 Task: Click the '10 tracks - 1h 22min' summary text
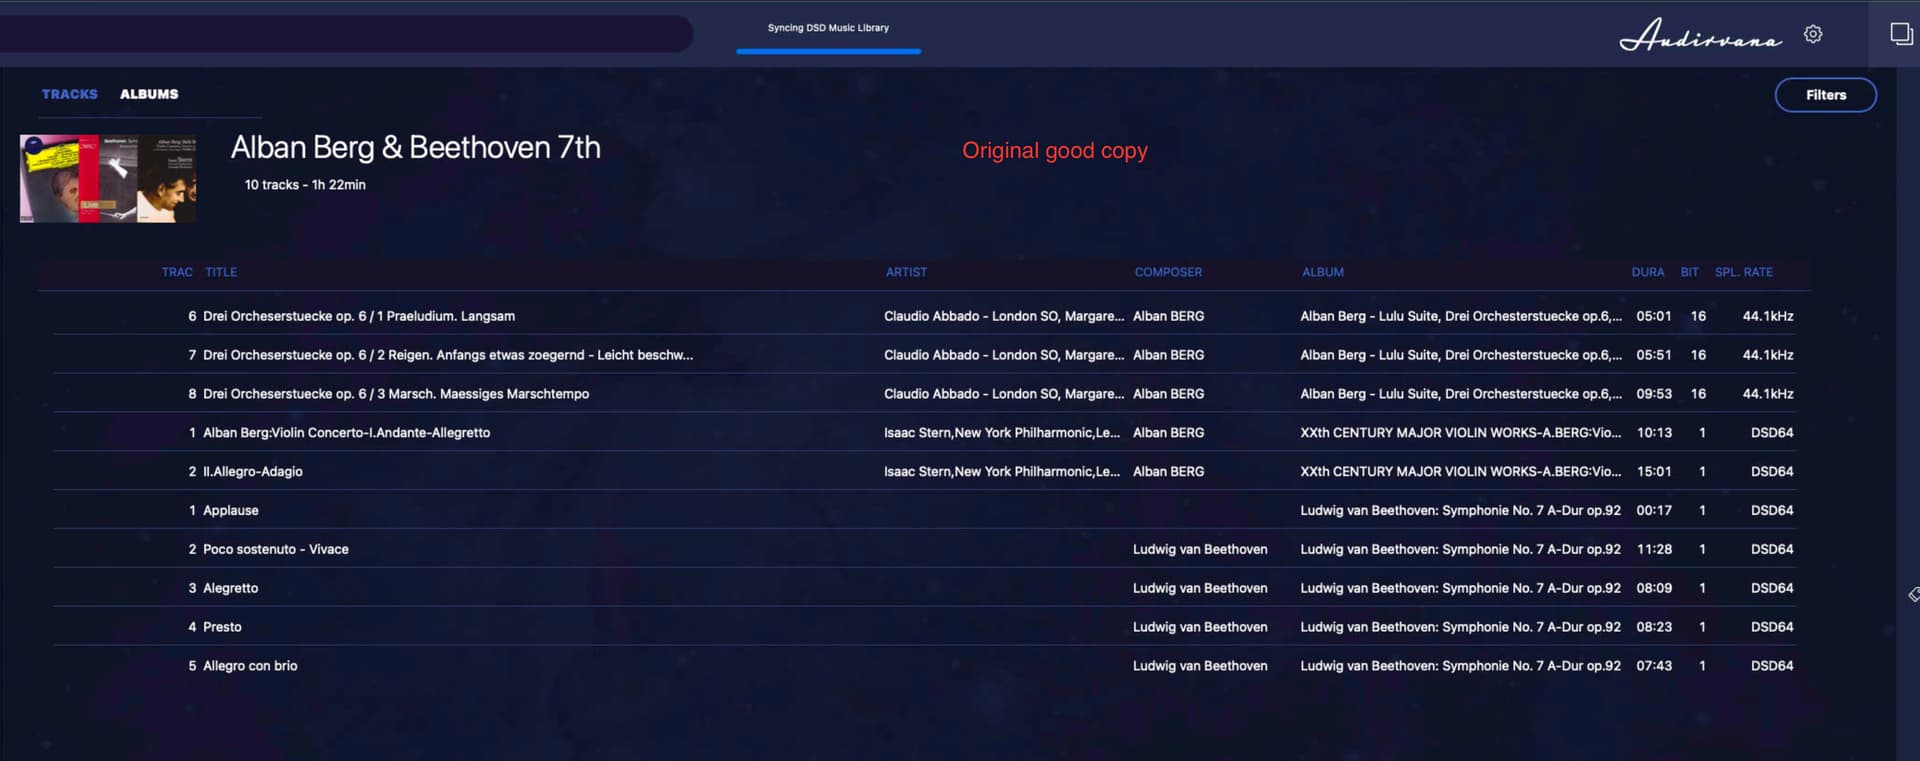pyautogui.click(x=305, y=185)
